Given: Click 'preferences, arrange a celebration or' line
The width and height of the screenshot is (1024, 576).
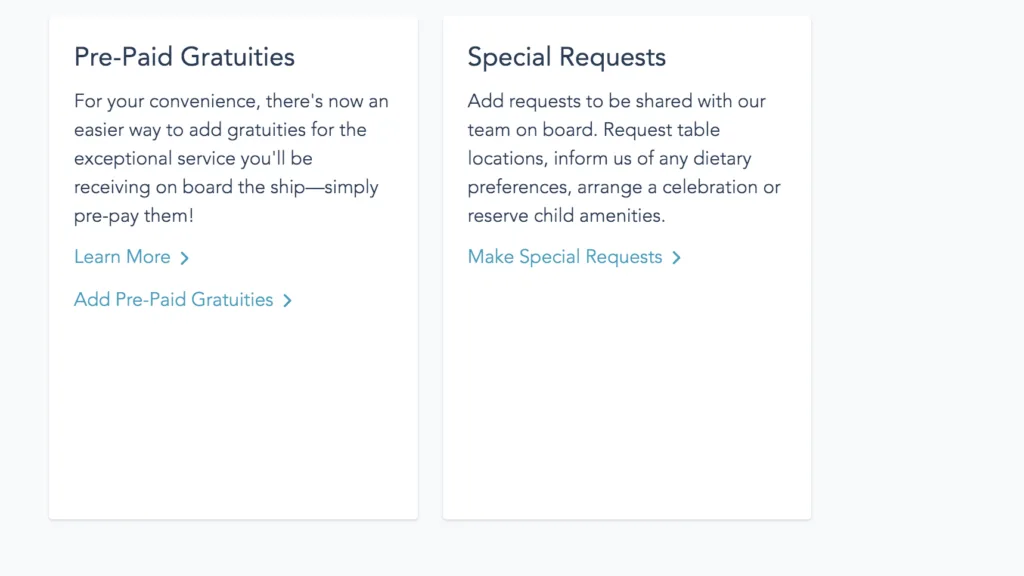Looking at the screenshot, I should point(624,187).
